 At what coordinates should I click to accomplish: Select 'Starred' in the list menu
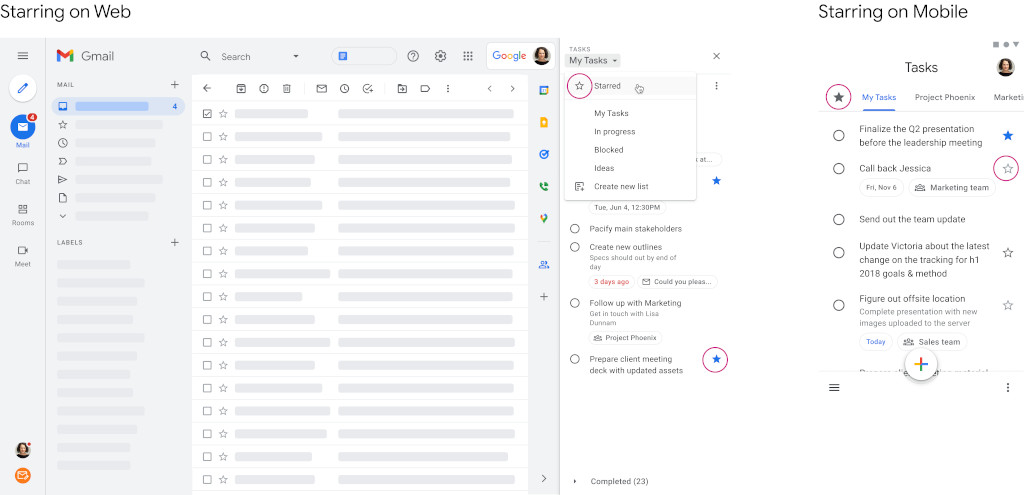coord(607,86)
